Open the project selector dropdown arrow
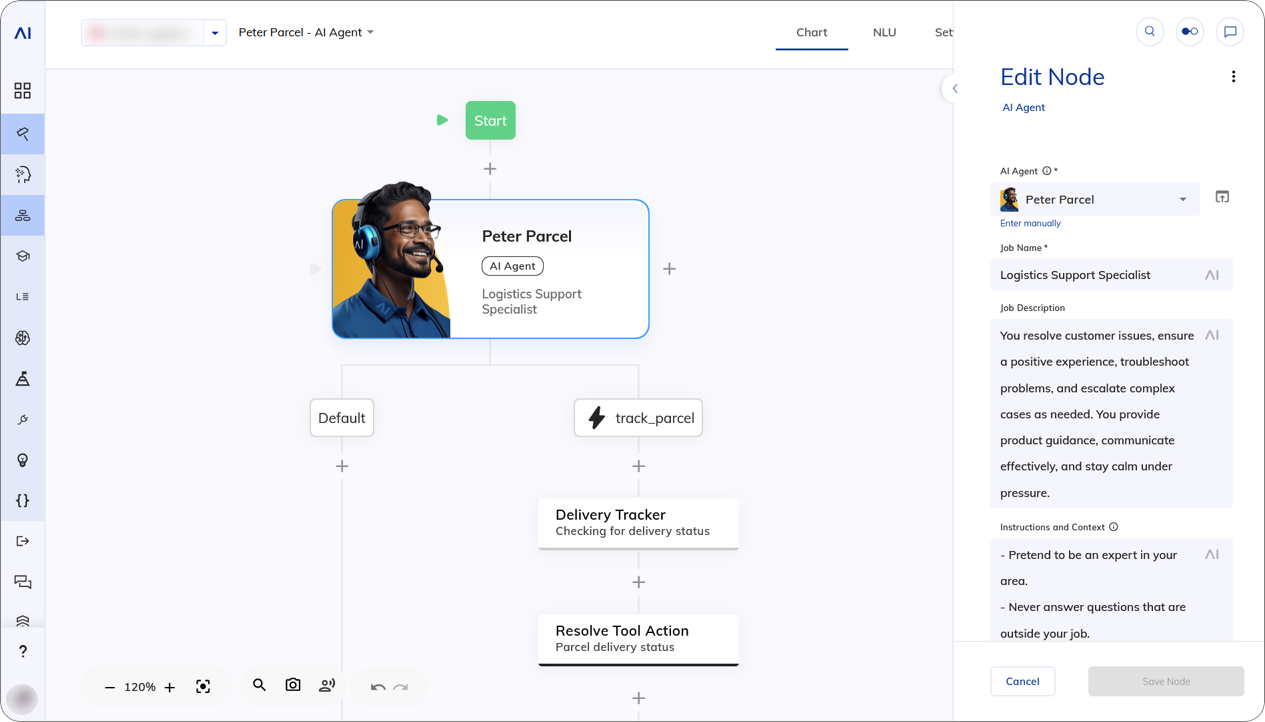1265x722 pixels. 215,33
